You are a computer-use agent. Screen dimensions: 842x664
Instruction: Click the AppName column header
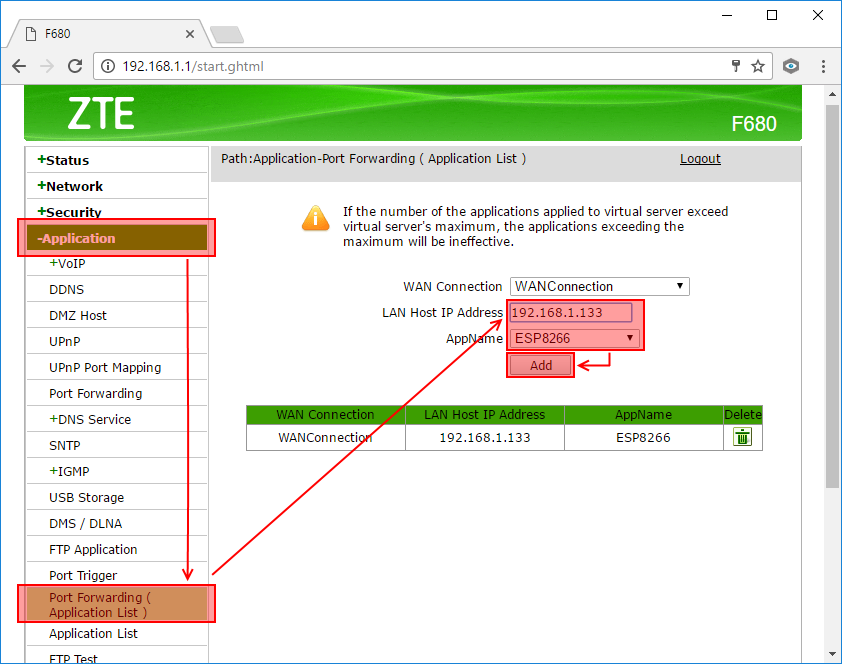(x=643, y=414)
